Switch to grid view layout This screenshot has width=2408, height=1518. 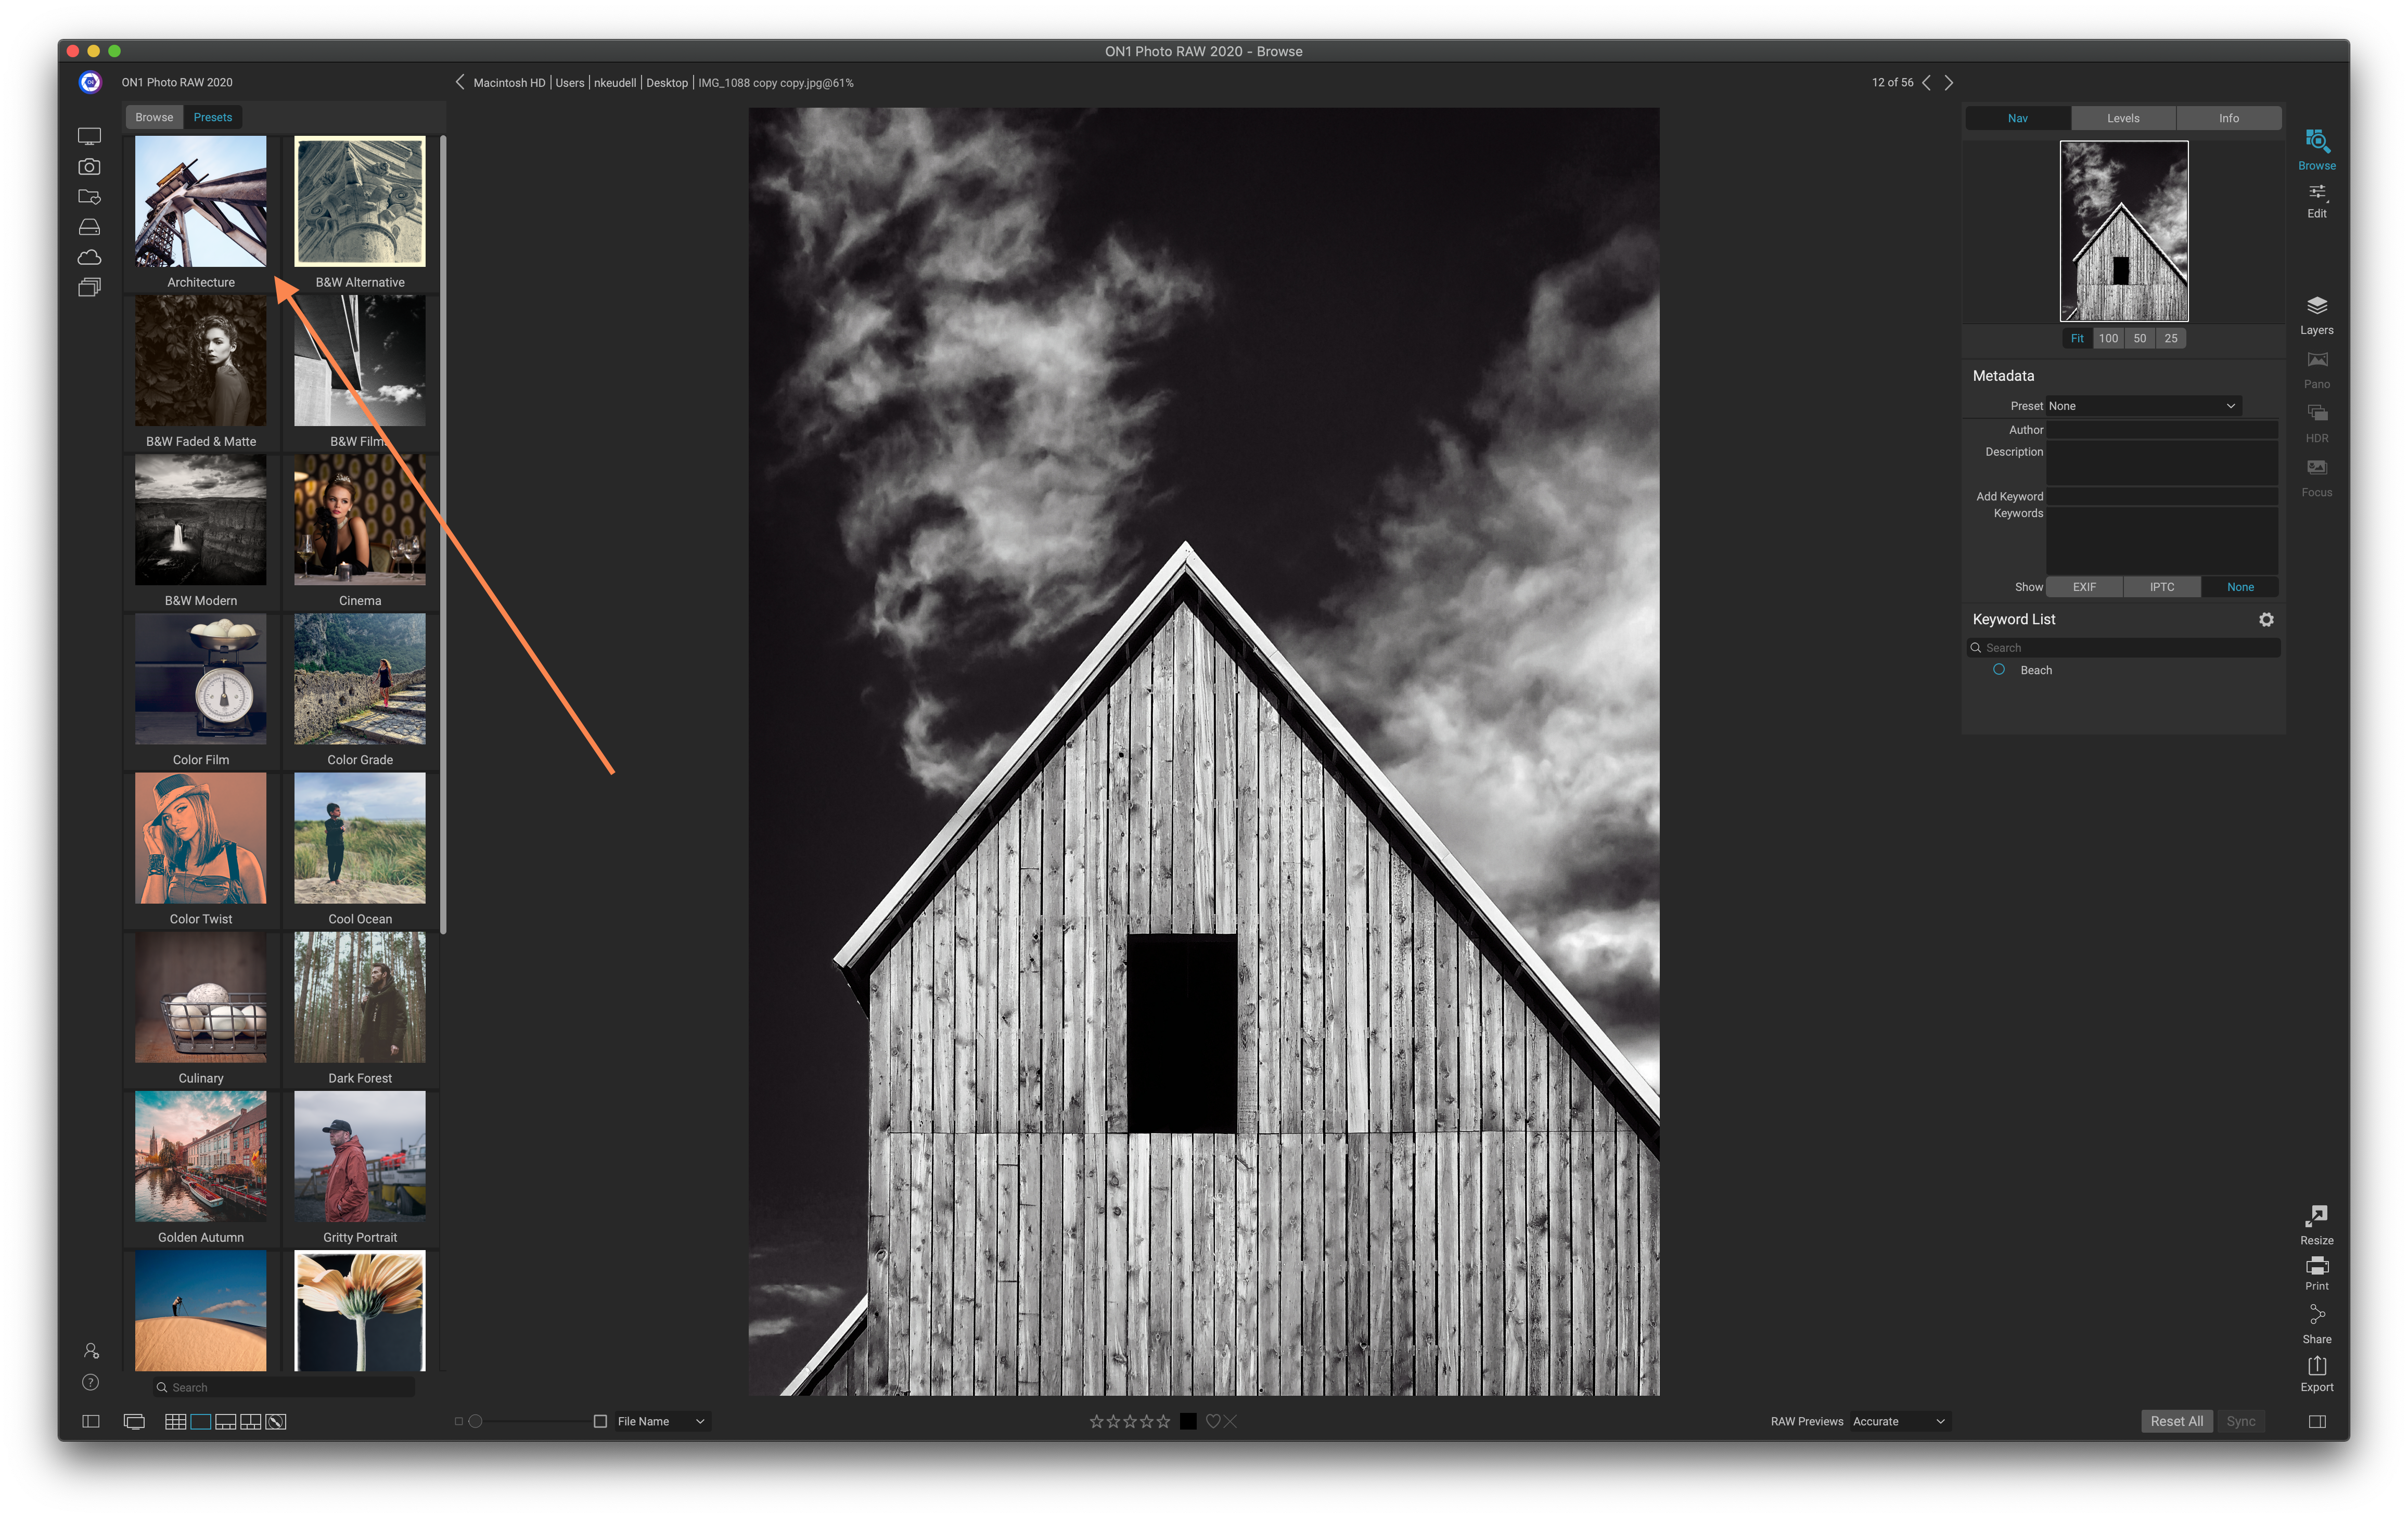tap(175, 1421)
